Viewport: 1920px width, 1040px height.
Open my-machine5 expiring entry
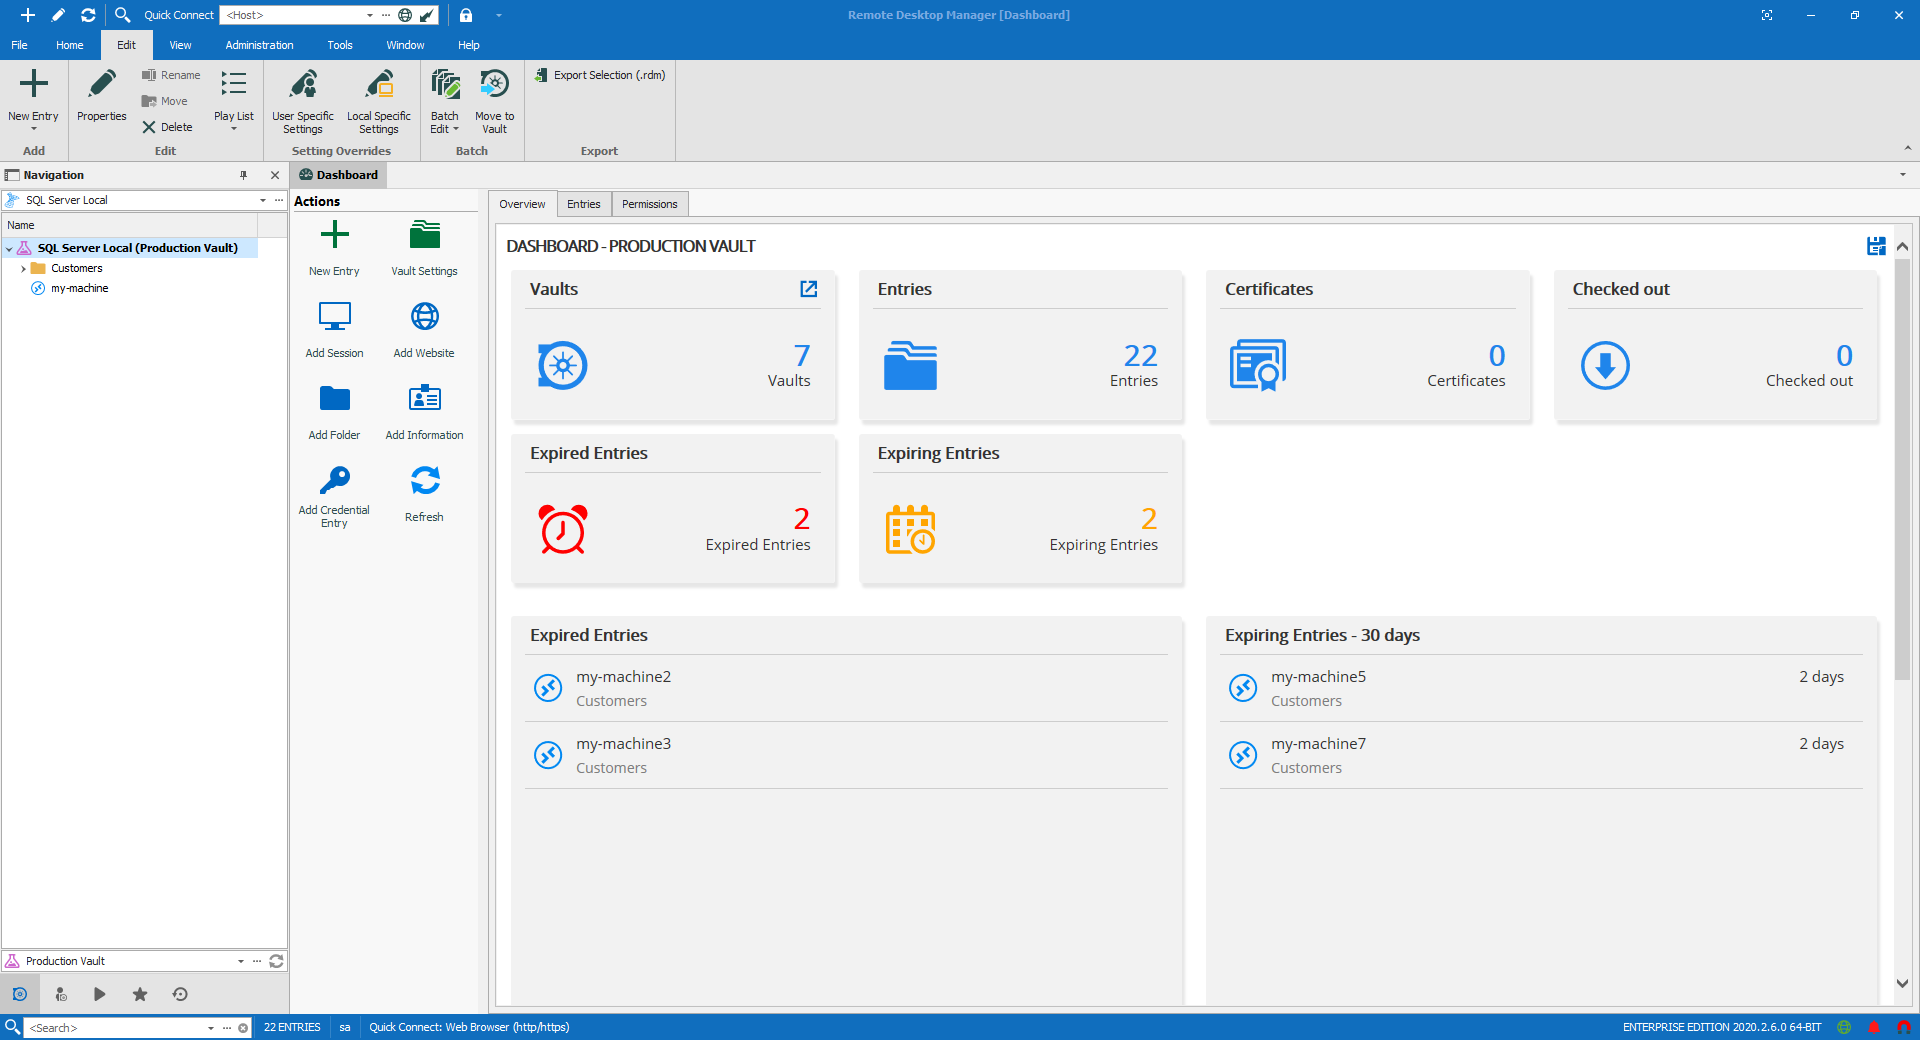pos(1318,677)
